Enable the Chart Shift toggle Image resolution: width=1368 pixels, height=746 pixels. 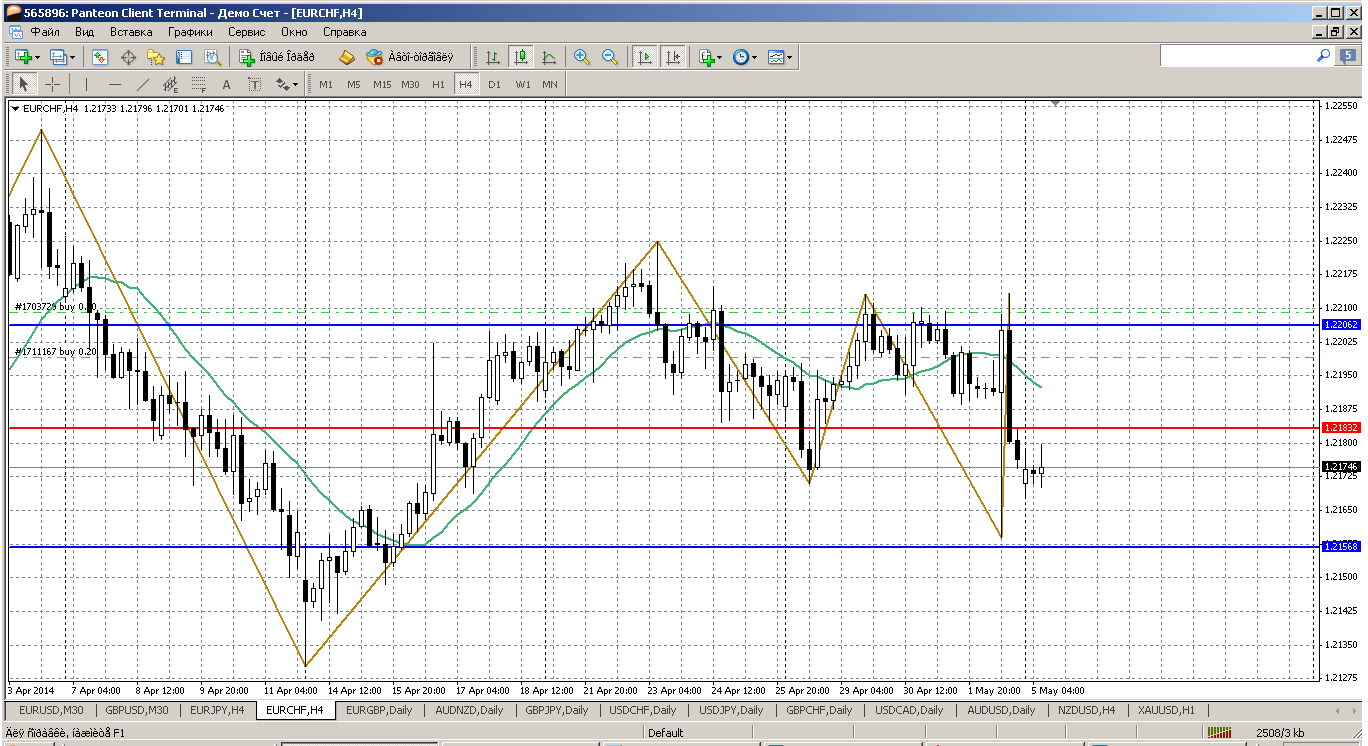coord(673,58)
